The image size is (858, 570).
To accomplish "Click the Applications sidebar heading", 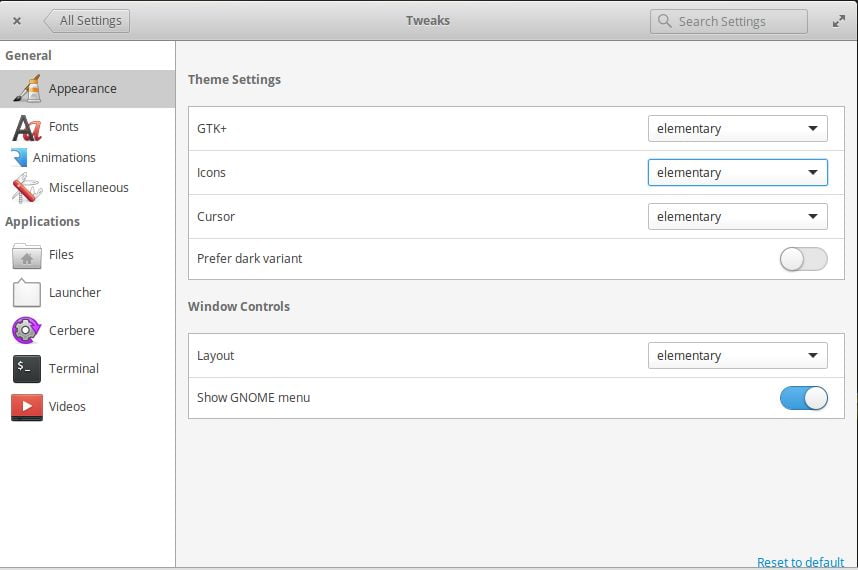I will 43,222.
